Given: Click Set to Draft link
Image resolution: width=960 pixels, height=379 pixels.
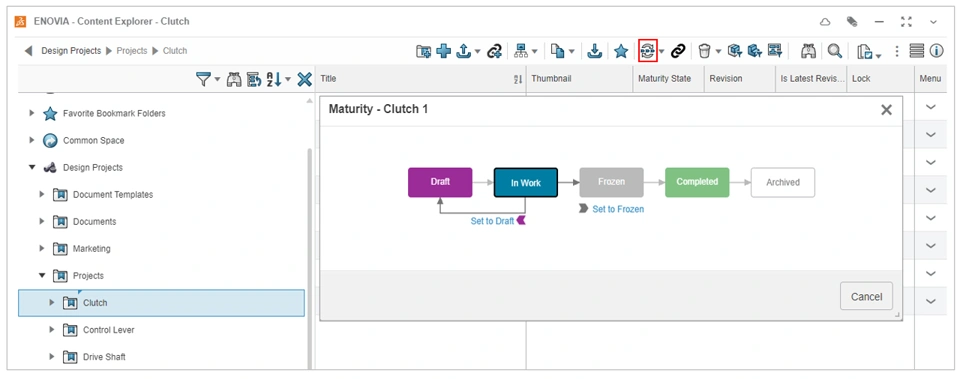Looking at the screenshot, I should click(492, 221).
